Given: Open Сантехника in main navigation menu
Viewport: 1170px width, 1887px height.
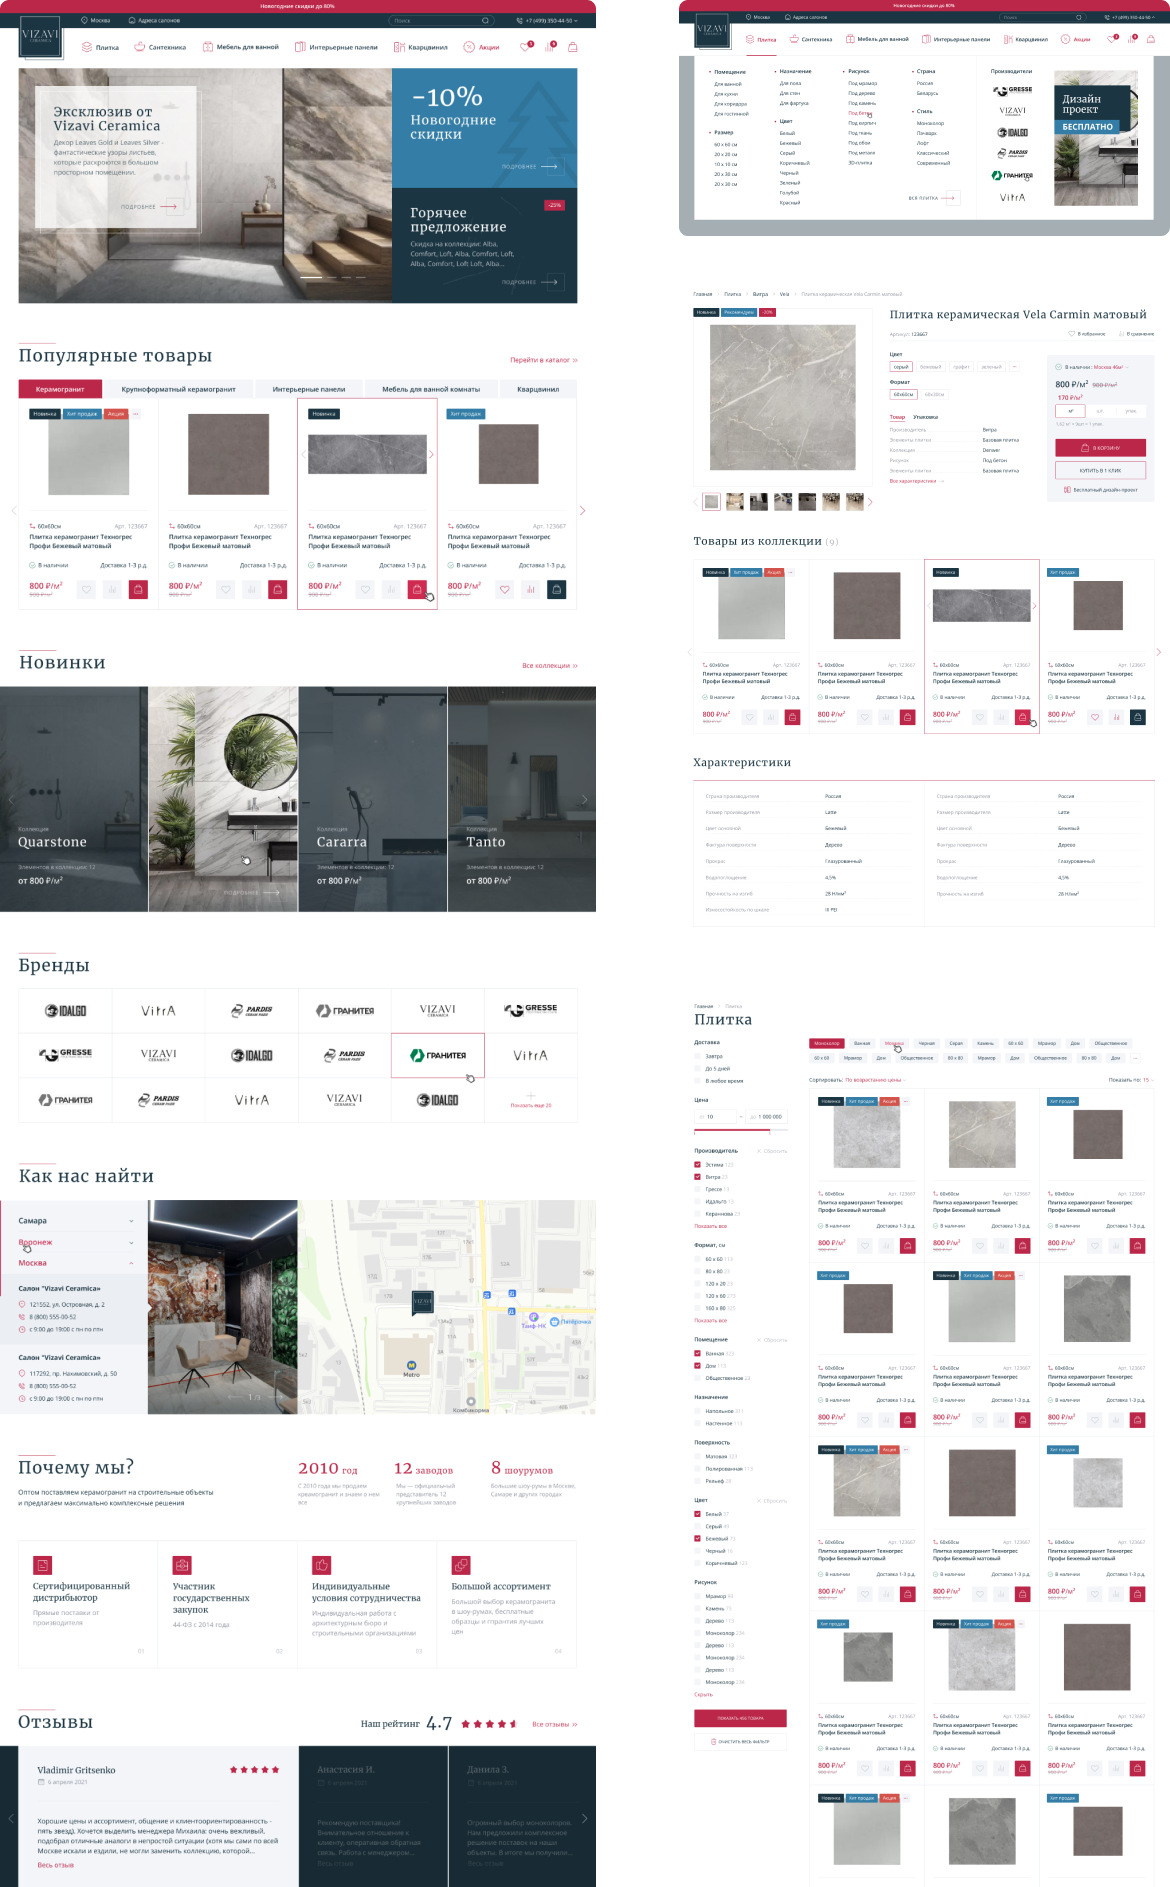Looking at the screenshot, I should click(160, 47).
